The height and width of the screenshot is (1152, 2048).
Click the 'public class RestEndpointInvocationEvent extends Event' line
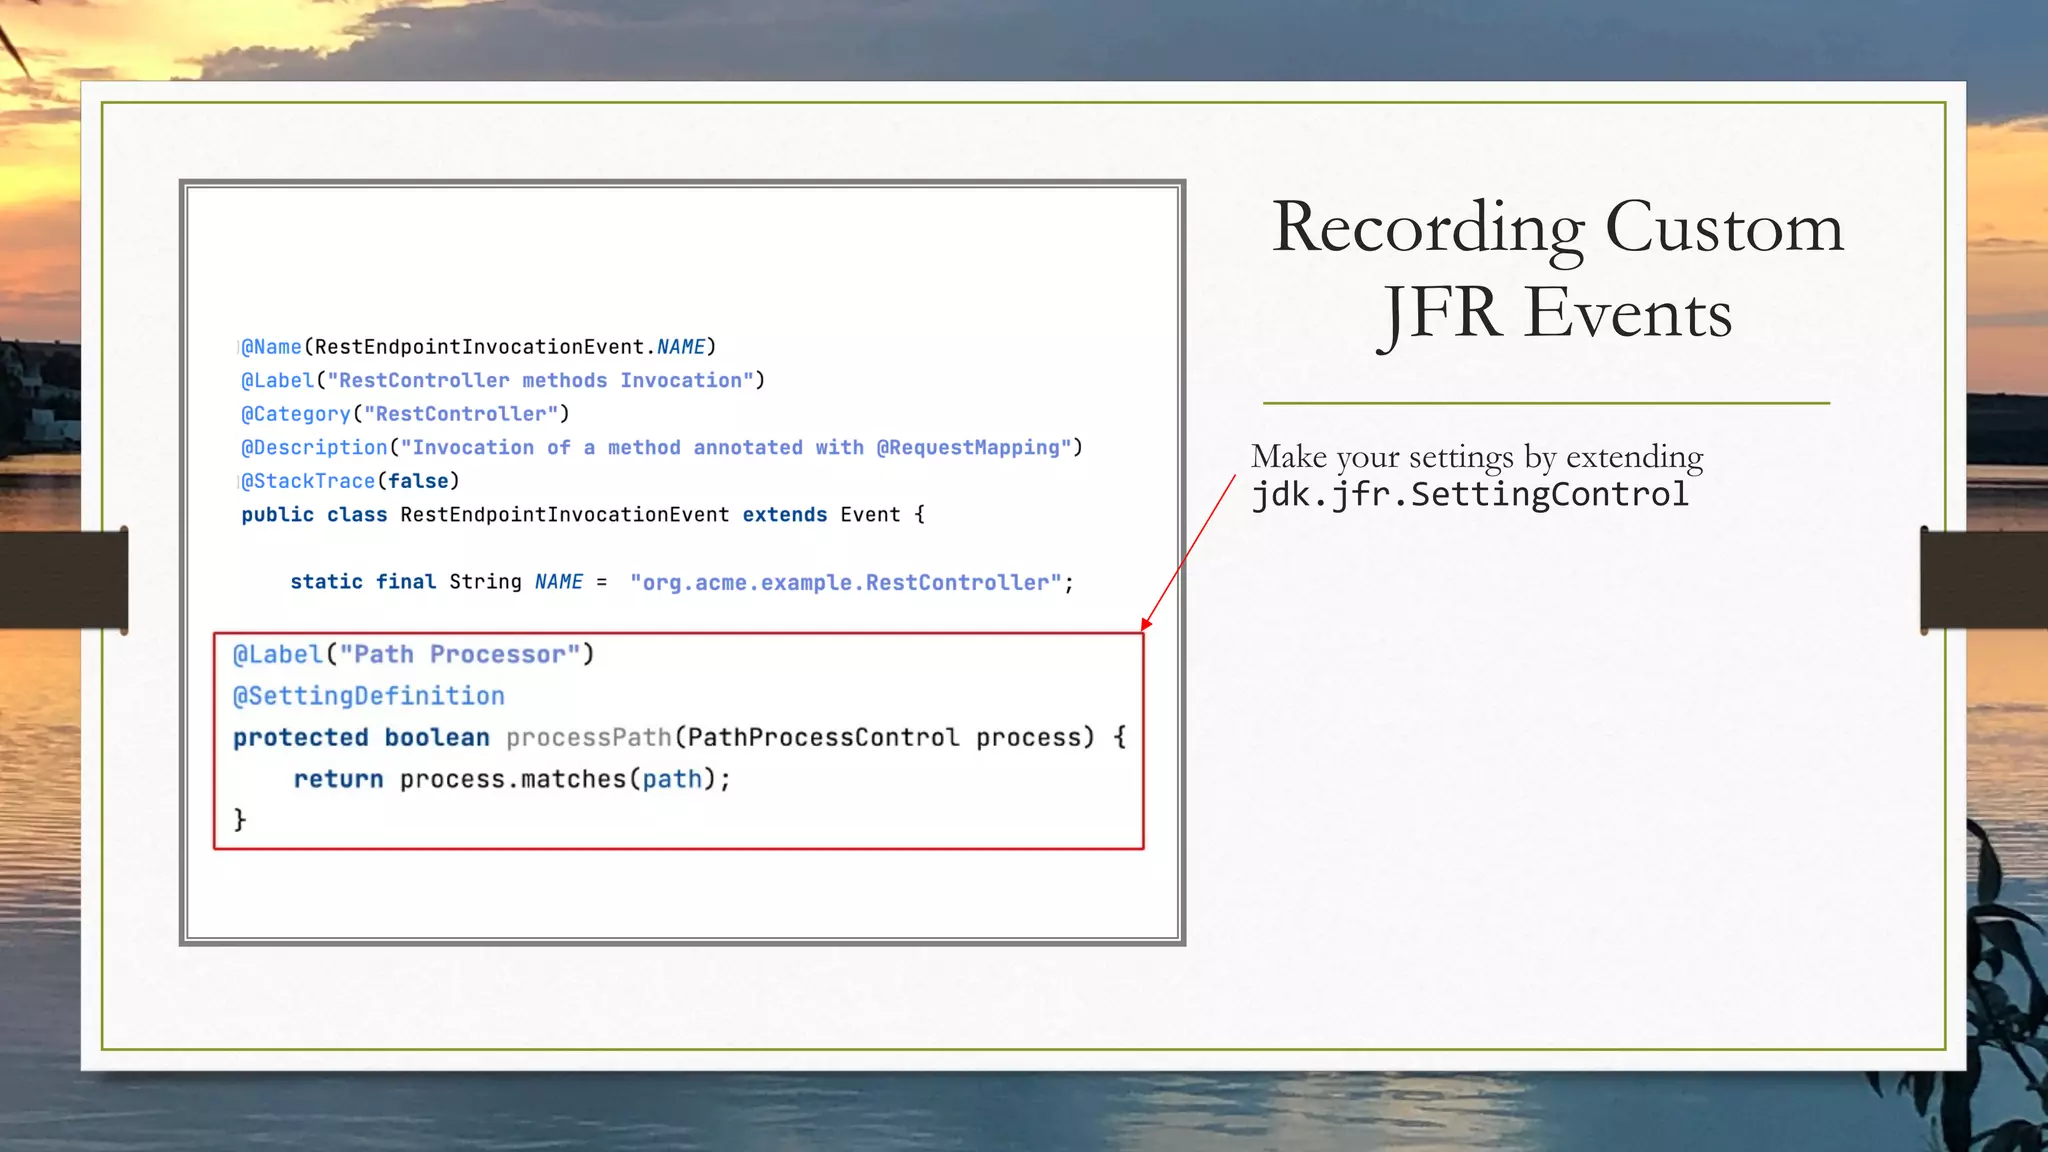point(583,515)
